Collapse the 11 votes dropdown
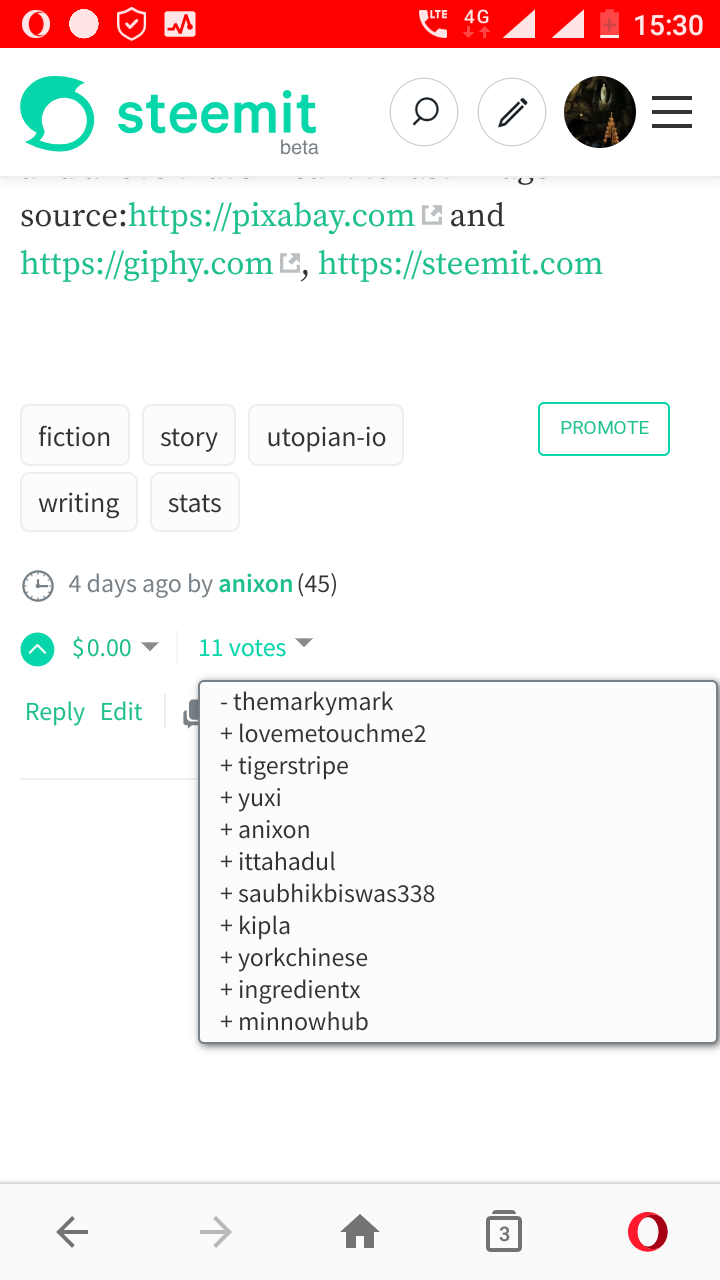Screen dimensions: 720x1280 pyautogui.click(x=256, y=648)
